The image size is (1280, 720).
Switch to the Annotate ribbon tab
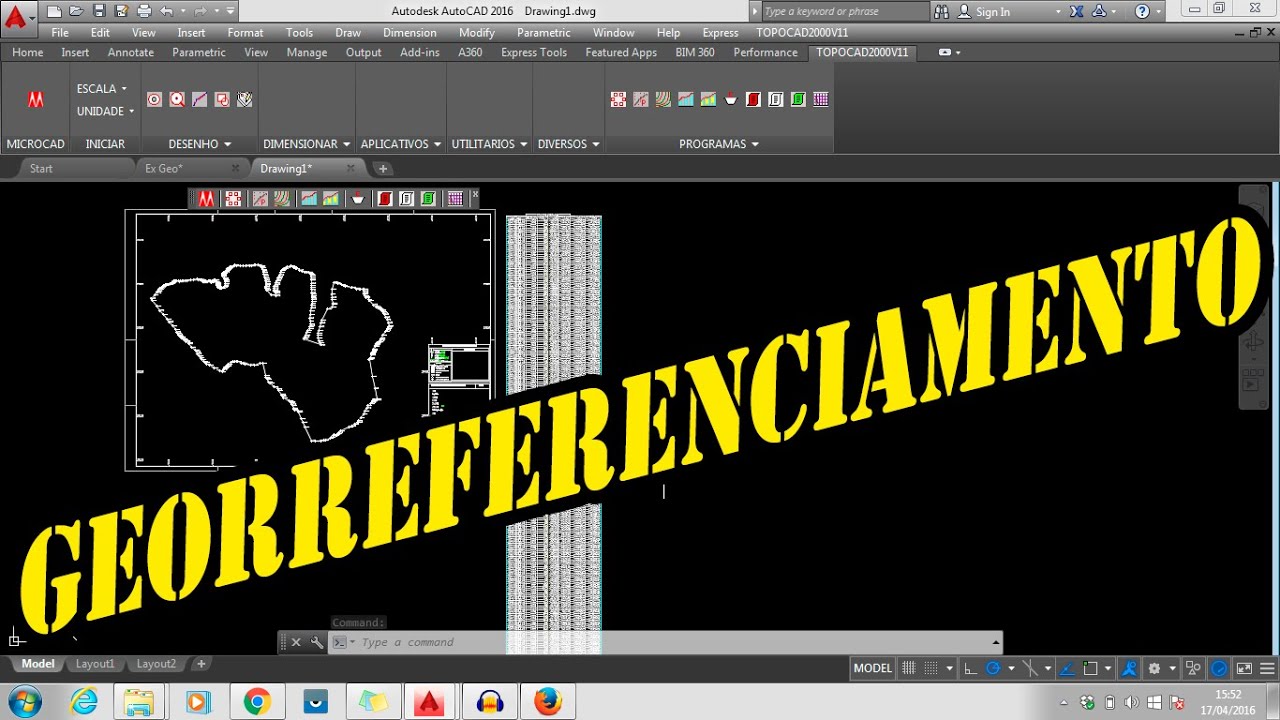pos(131,52)
